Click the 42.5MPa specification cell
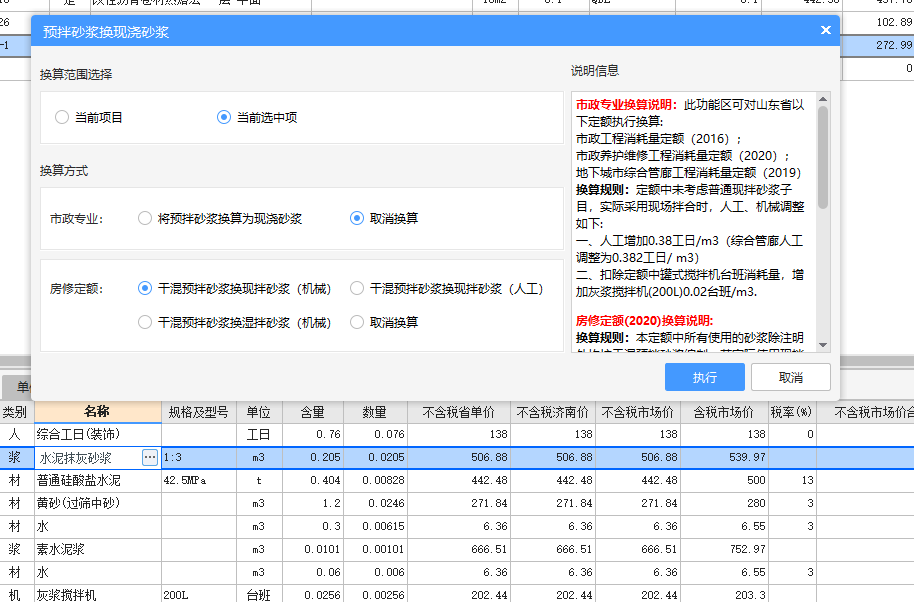 click(x=199, y=481)
